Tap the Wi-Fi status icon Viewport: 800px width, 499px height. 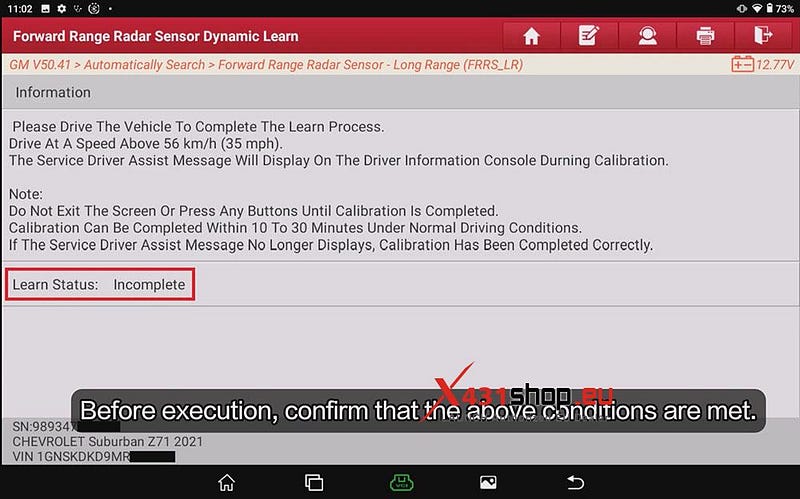pyautogui.click(x=757, y=9)
